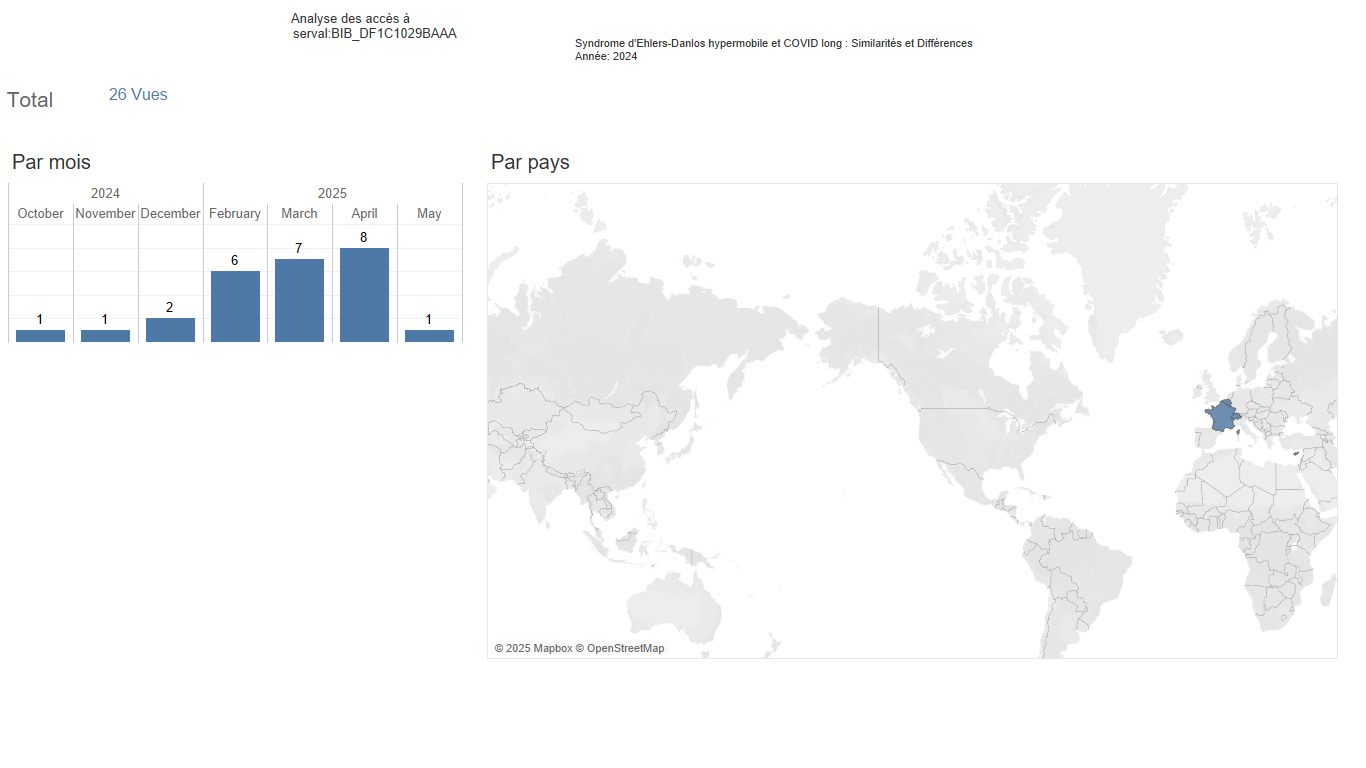Click the 'February' month label
The height and width of the screenshot is (768, 1366).
(235, 213)
